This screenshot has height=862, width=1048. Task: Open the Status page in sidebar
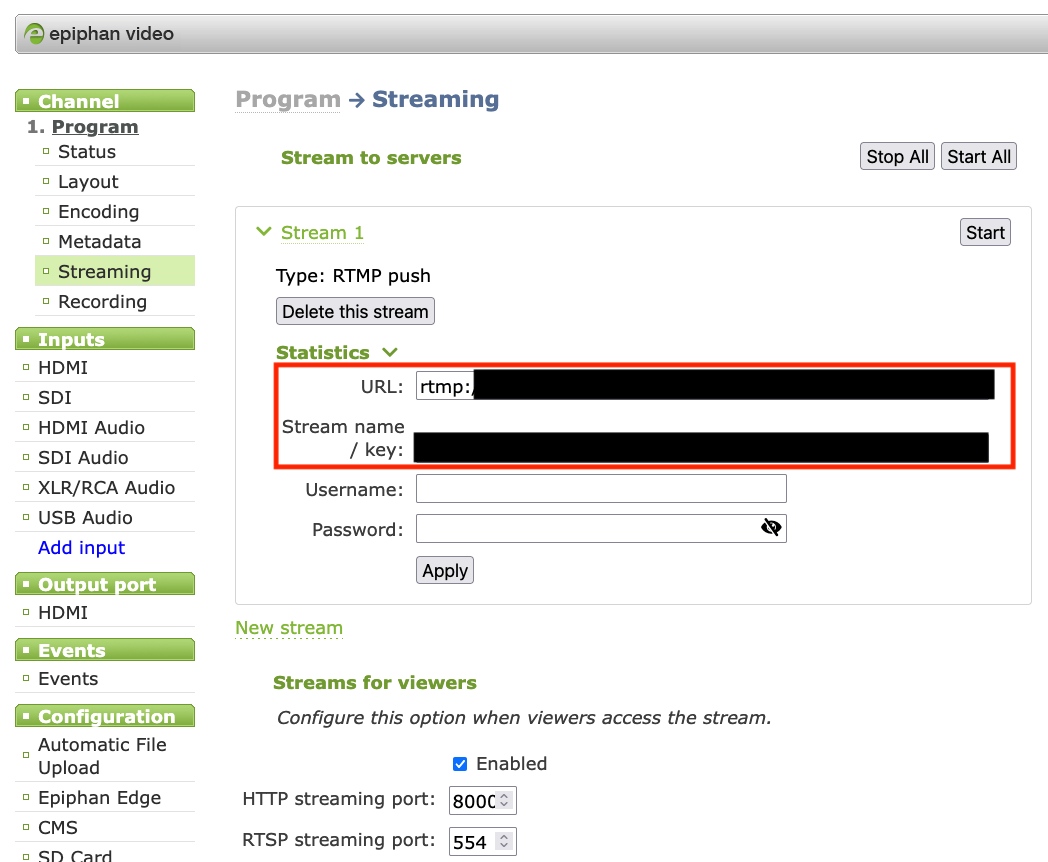(87, 152)
